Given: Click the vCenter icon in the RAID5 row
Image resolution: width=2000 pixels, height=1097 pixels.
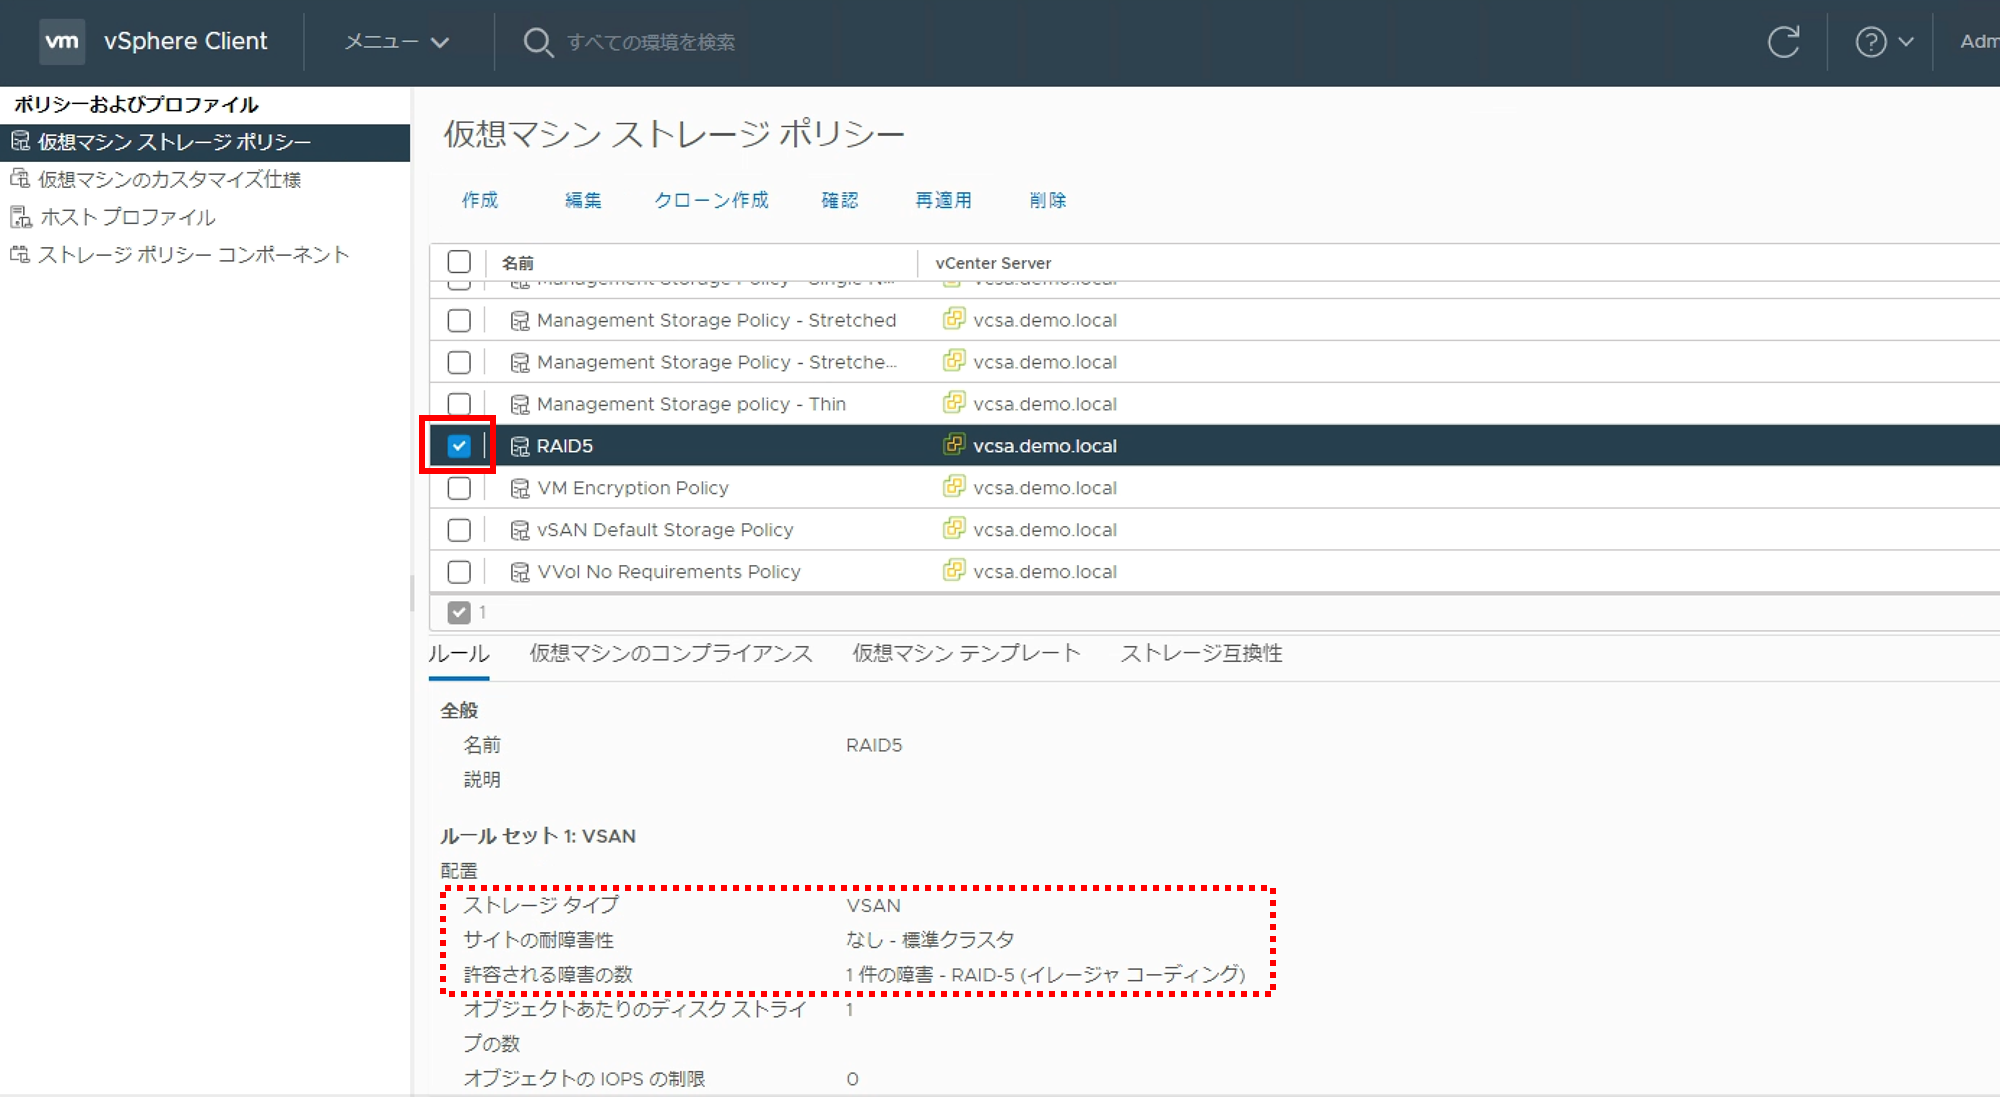Looking at the screenshot, I should click(954, 445).
